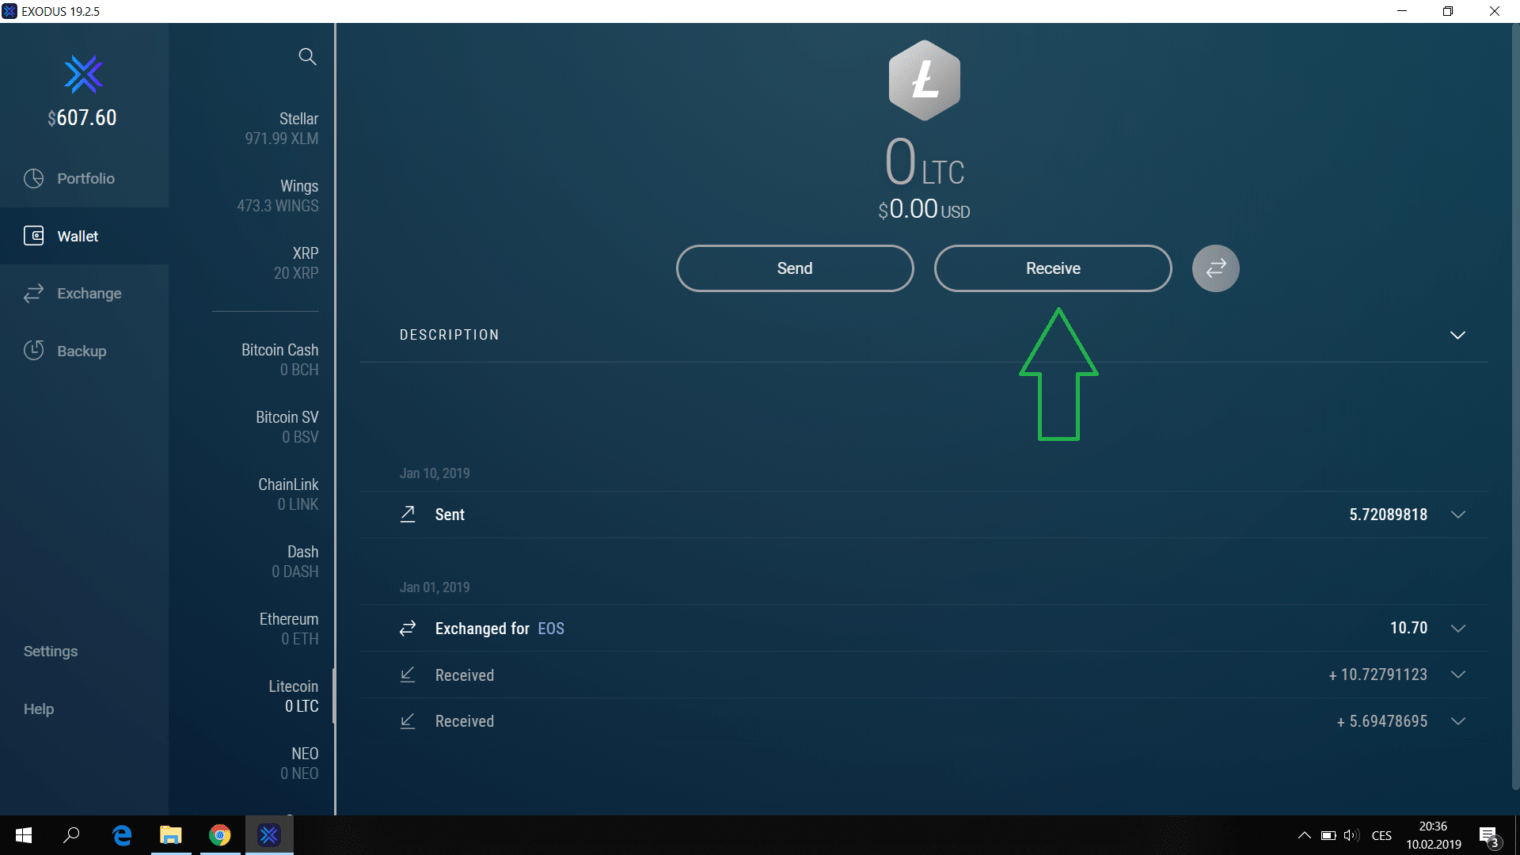Select Bitcoin SV asset

coord(286,427)
